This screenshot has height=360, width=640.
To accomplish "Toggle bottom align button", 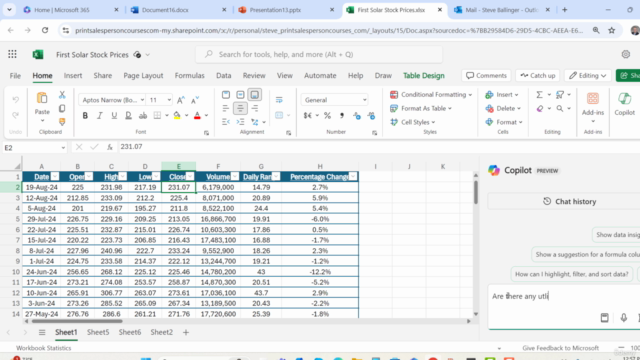I will click(255, 95).
